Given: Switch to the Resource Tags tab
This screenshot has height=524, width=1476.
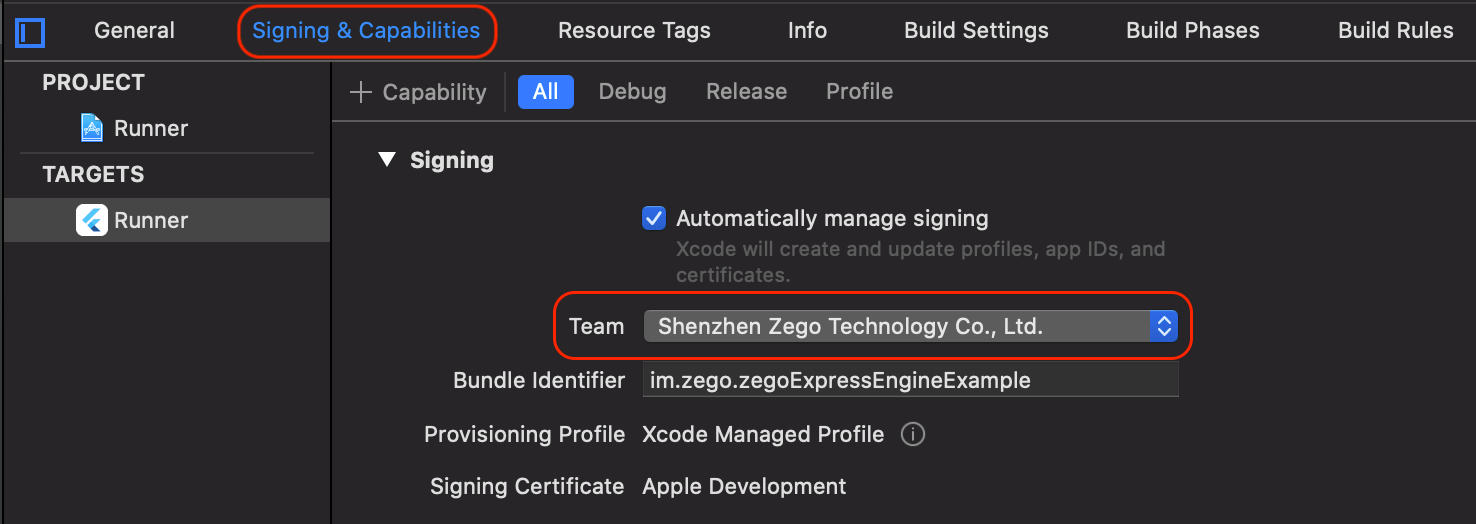Looking at the screenshot, I should [634, 31].
